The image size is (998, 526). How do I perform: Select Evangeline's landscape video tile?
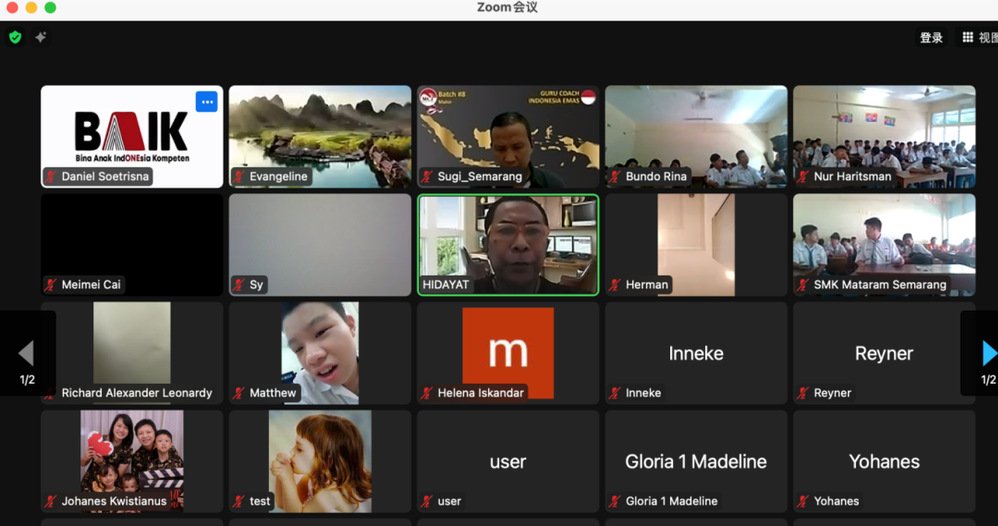pos(320,136)
